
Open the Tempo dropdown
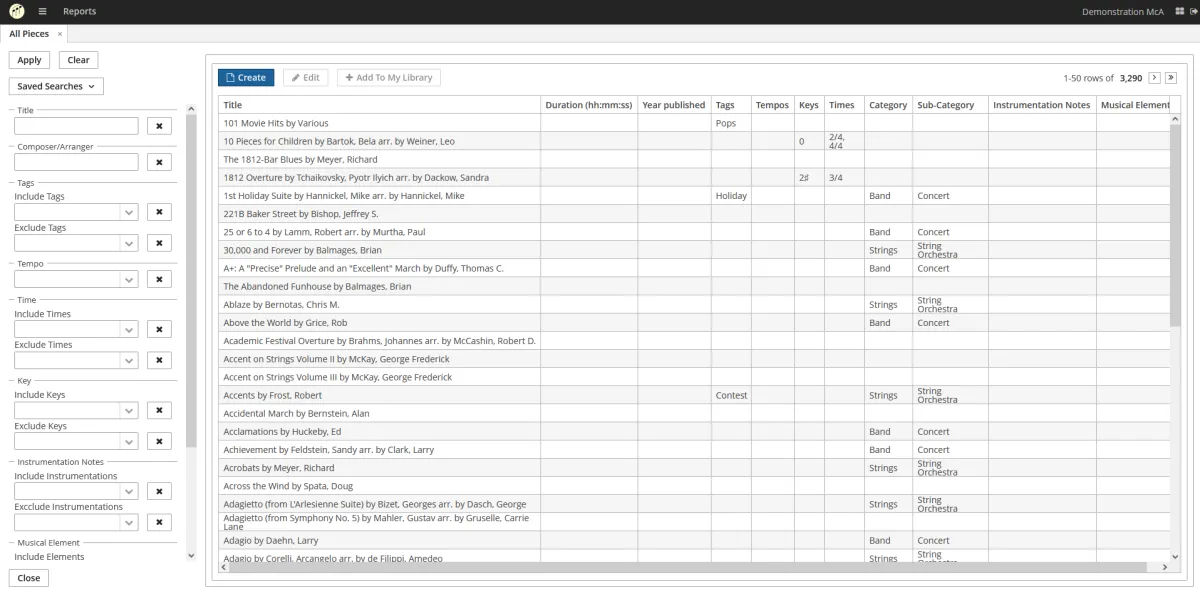[x=129, y=279]
